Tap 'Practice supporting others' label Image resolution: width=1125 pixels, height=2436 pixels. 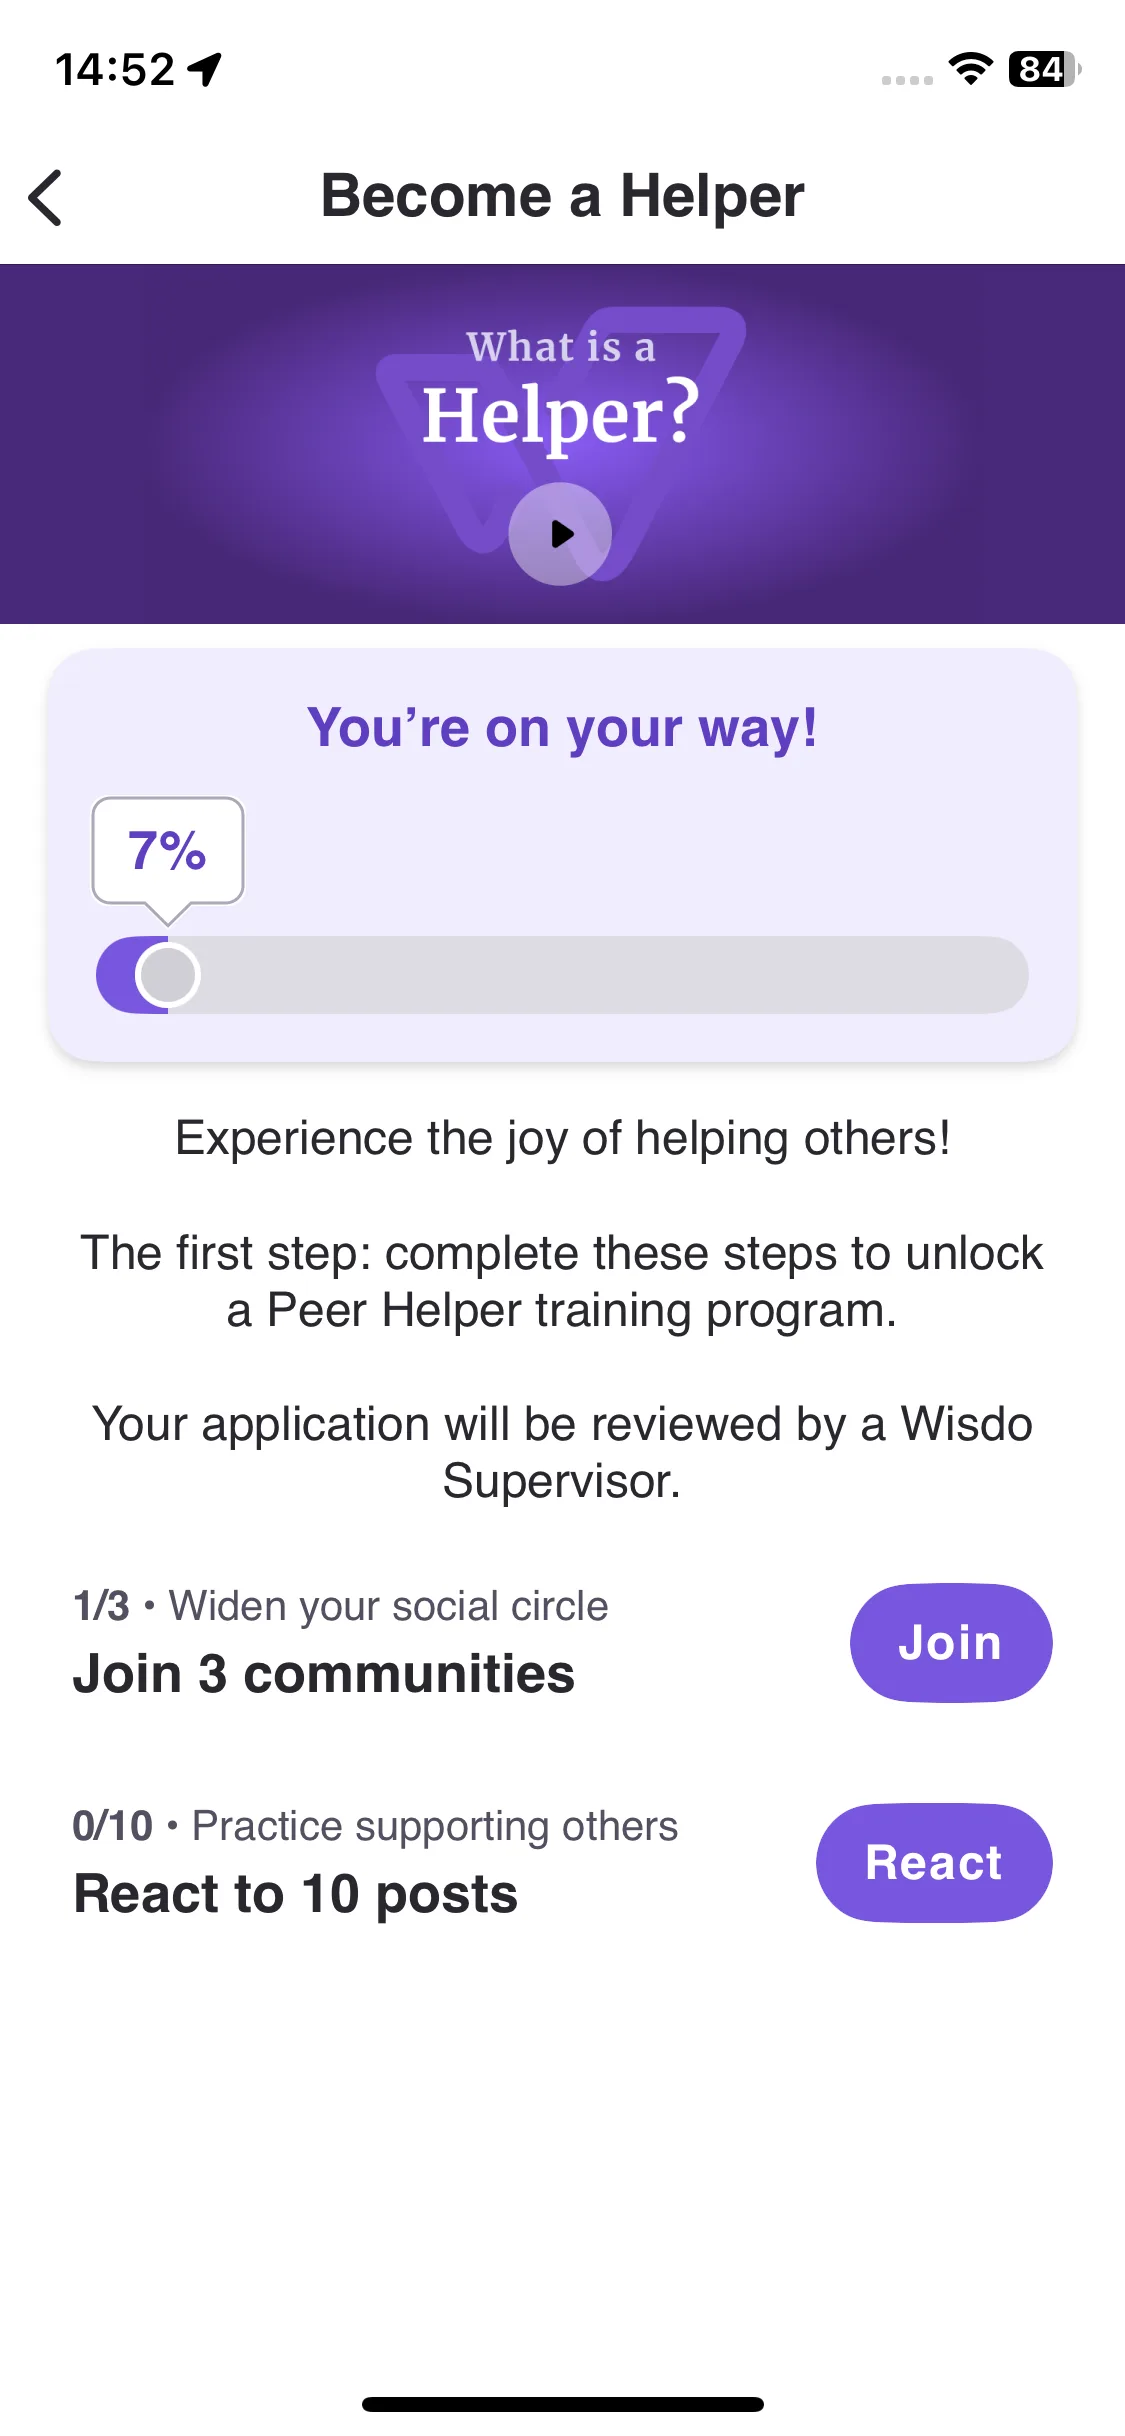coord(435,1826)
